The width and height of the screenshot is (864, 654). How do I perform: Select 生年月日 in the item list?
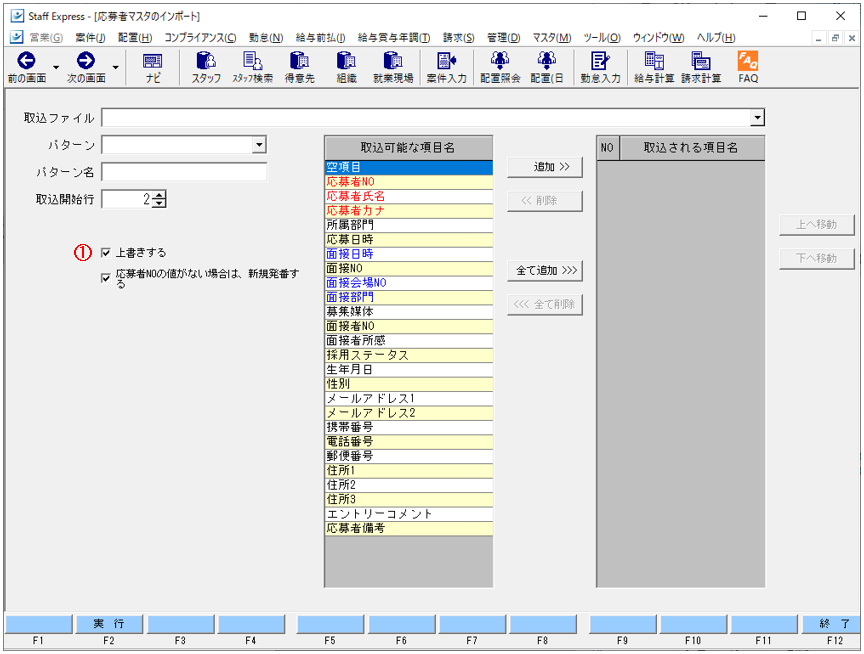pos(409,369)
